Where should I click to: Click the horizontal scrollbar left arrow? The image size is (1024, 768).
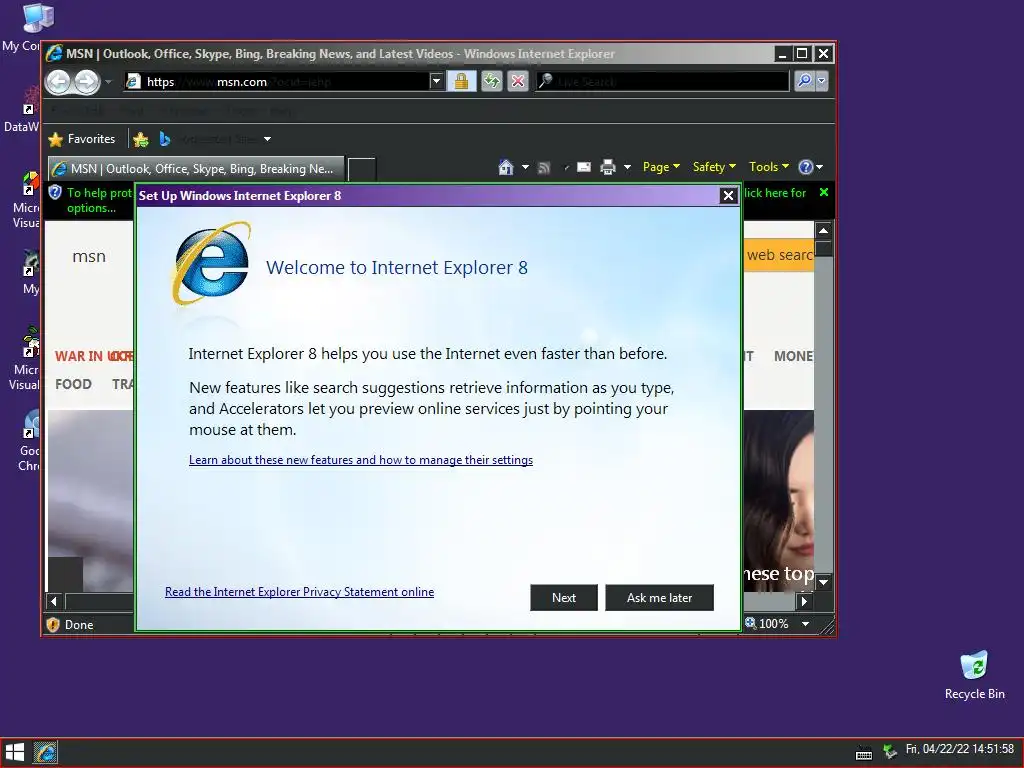[x=54, y=601]
